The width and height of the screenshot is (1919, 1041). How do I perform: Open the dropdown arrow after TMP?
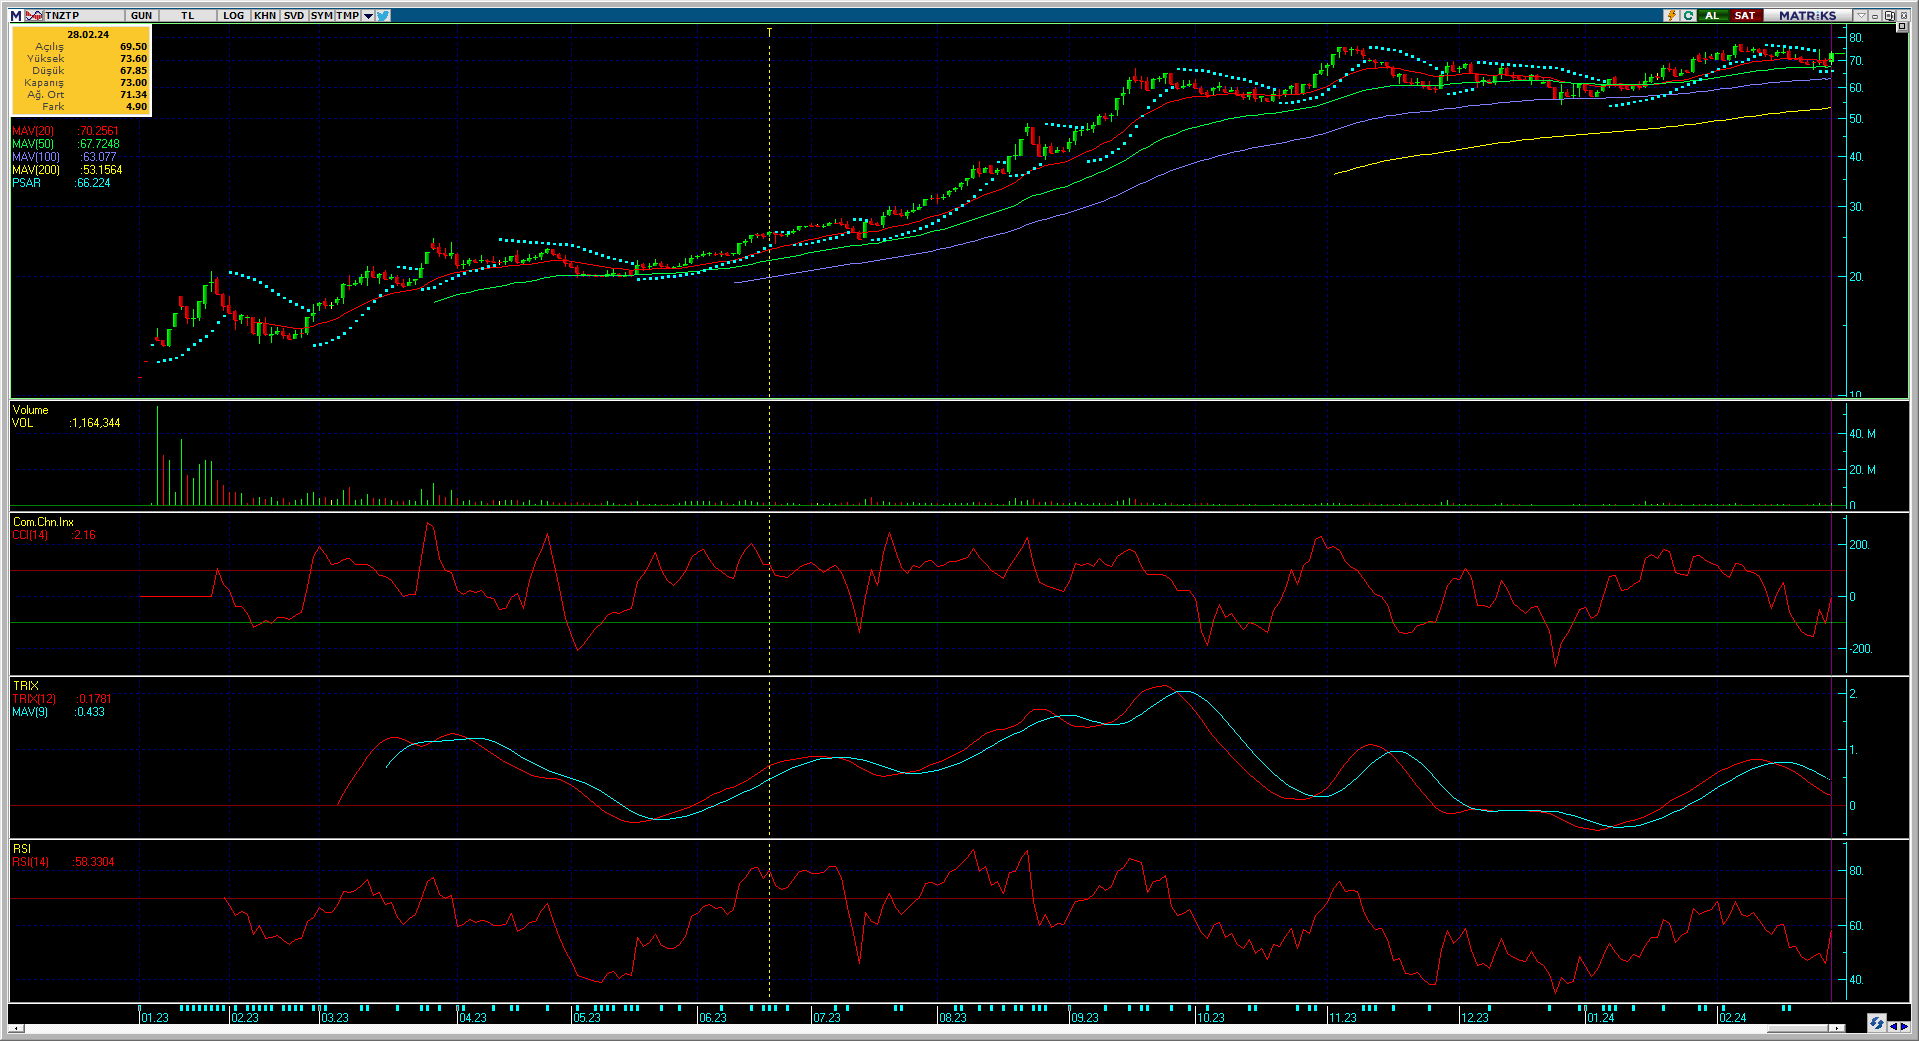(x=368, y=16)
